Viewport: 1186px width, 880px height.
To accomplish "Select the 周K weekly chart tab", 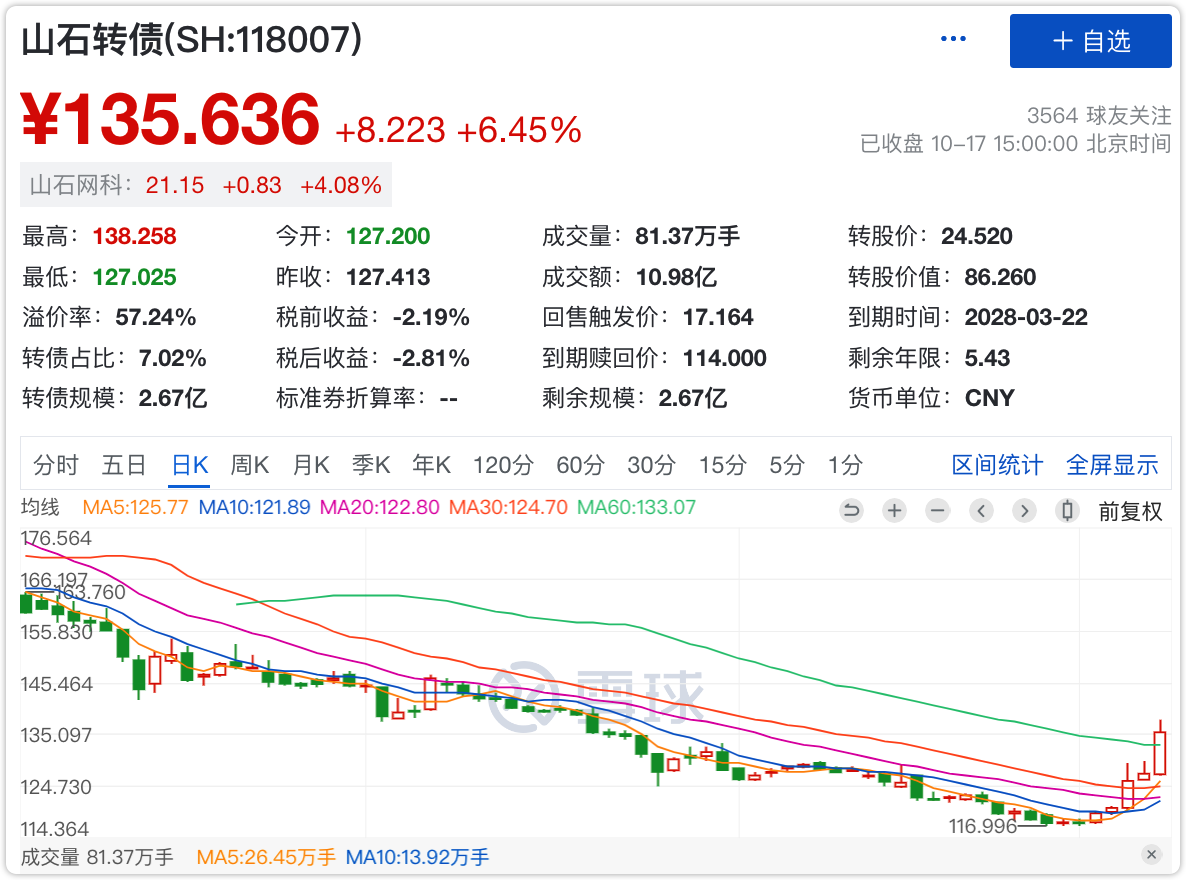I will pyautogui.click(x=250, y=465).
